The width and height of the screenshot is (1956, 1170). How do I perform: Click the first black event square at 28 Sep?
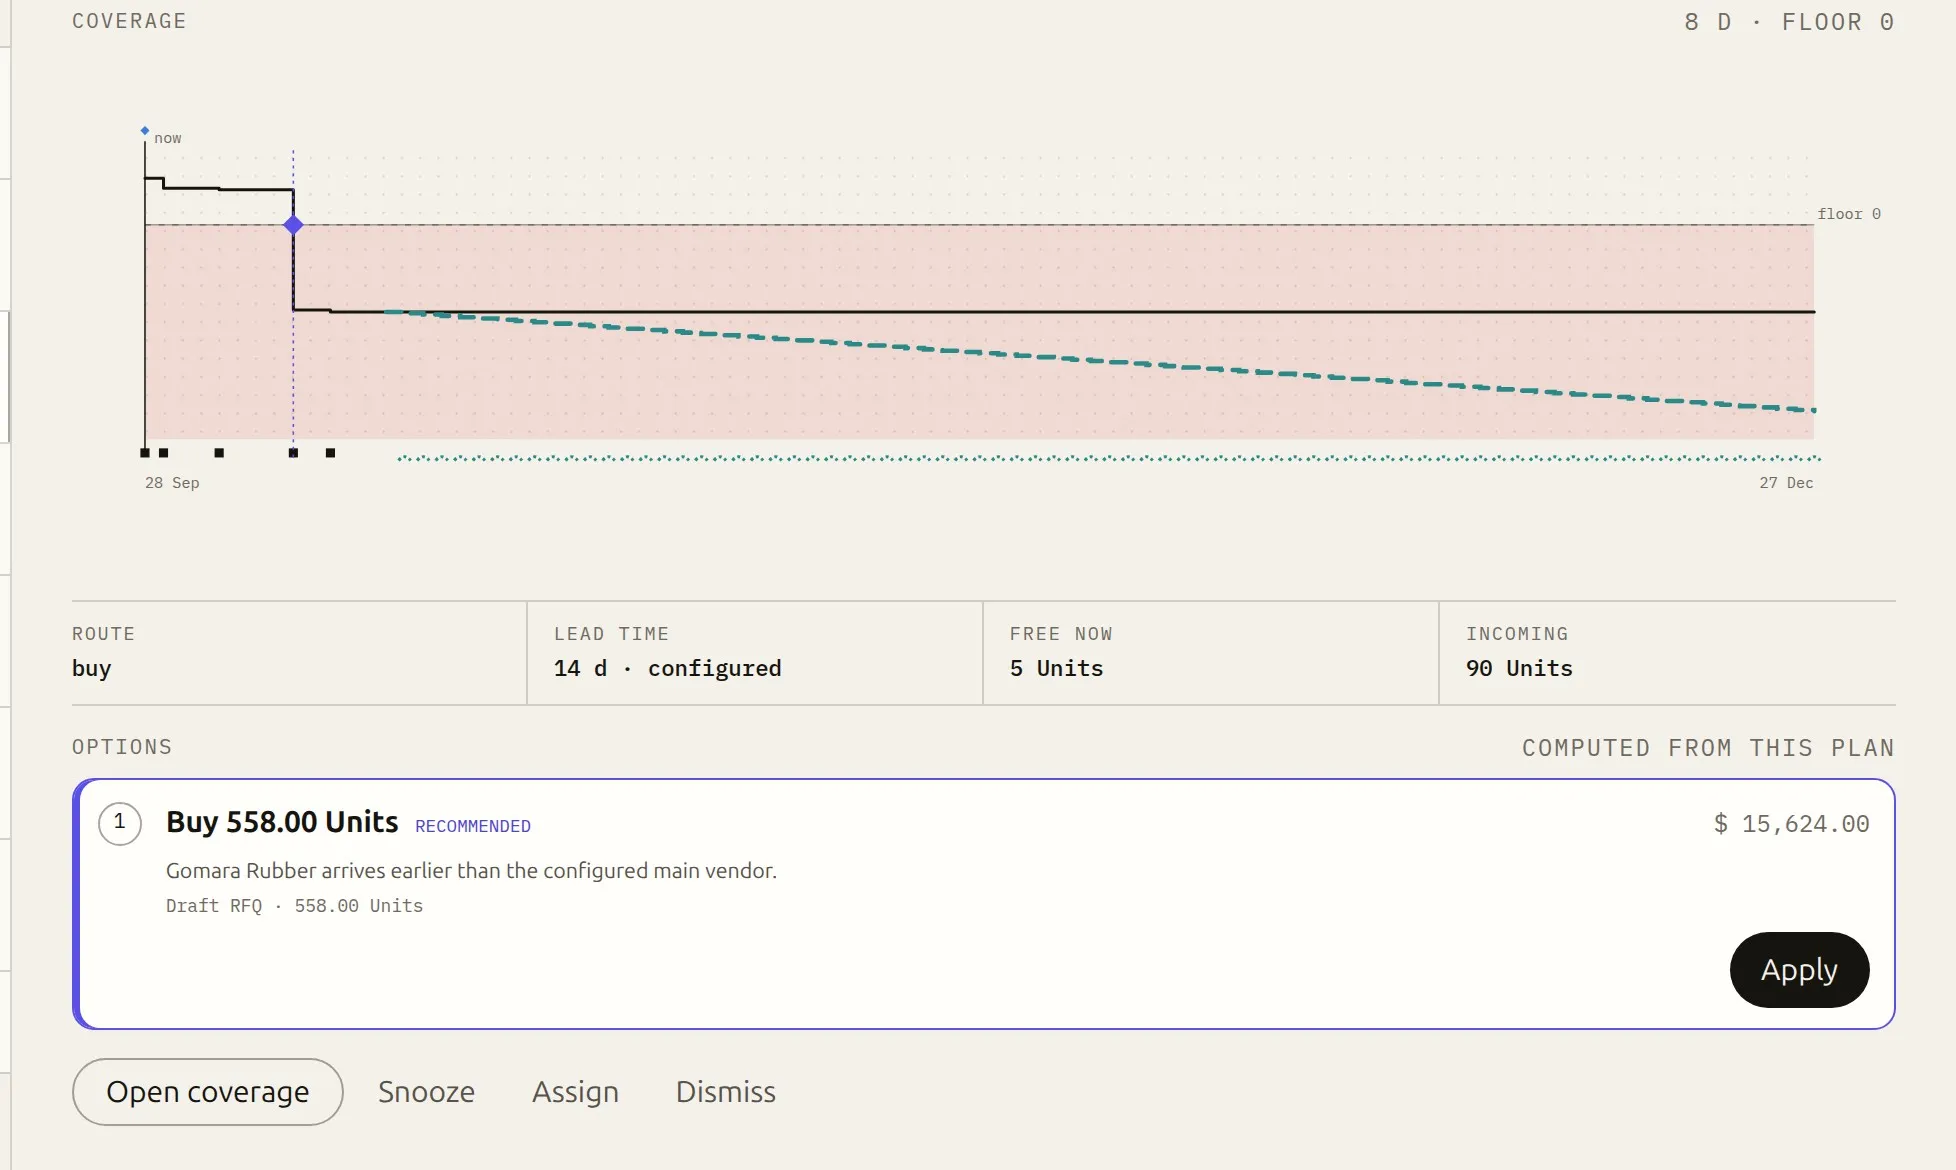click(x=145, y=453)
